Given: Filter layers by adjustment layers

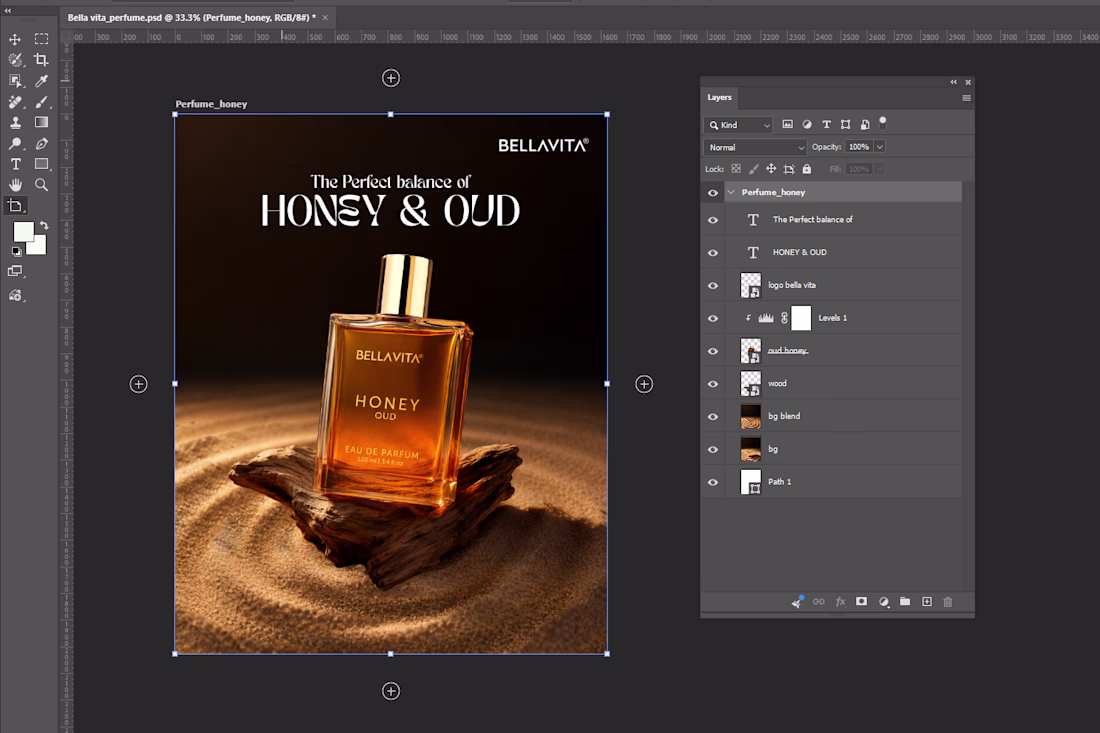Looking at the screenshot, I should pyautogui.click(x=807, y=125).
